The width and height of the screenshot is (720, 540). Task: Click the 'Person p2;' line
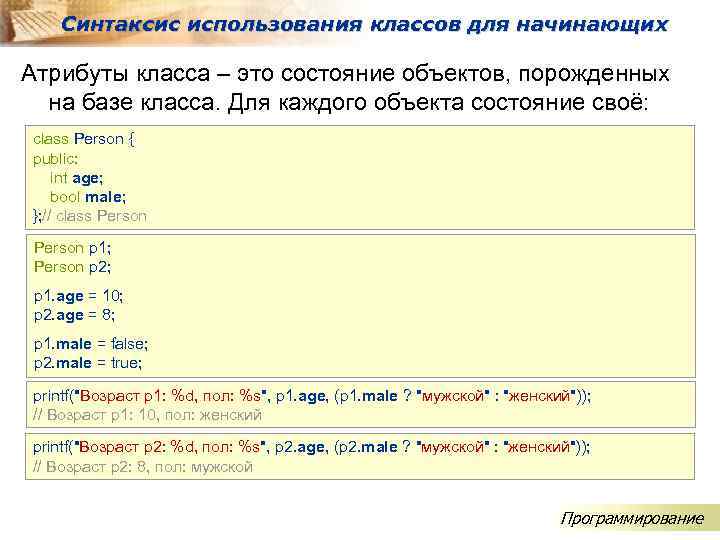[72, 267]
